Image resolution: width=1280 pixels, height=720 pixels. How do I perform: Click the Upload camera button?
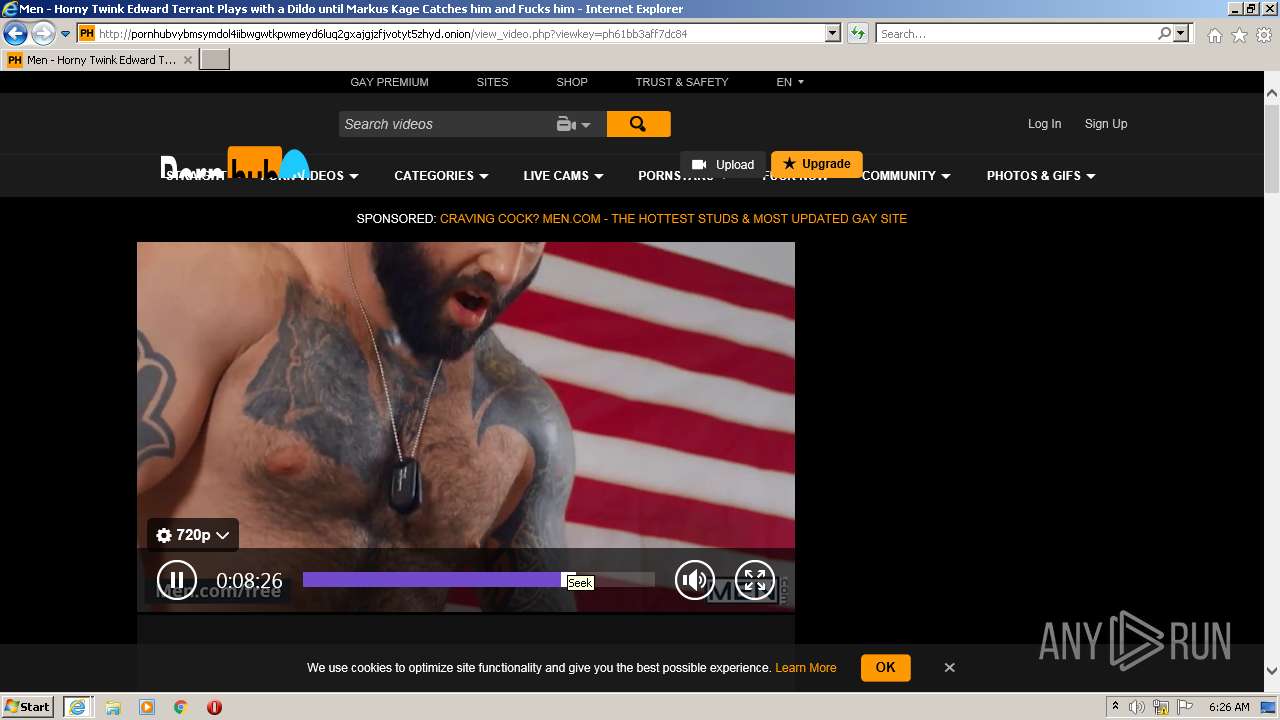click(x=723, y=165)
